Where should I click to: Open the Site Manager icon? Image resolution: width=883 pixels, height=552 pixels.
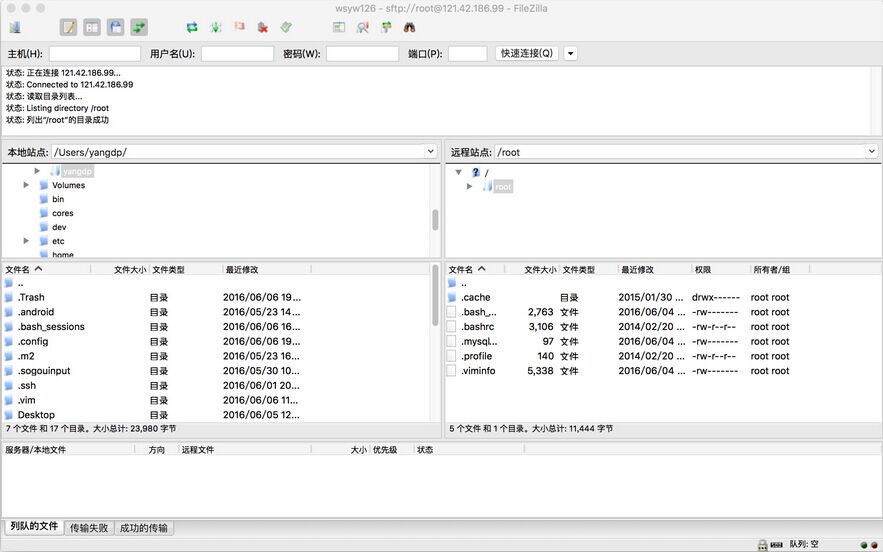pos(15,27)
